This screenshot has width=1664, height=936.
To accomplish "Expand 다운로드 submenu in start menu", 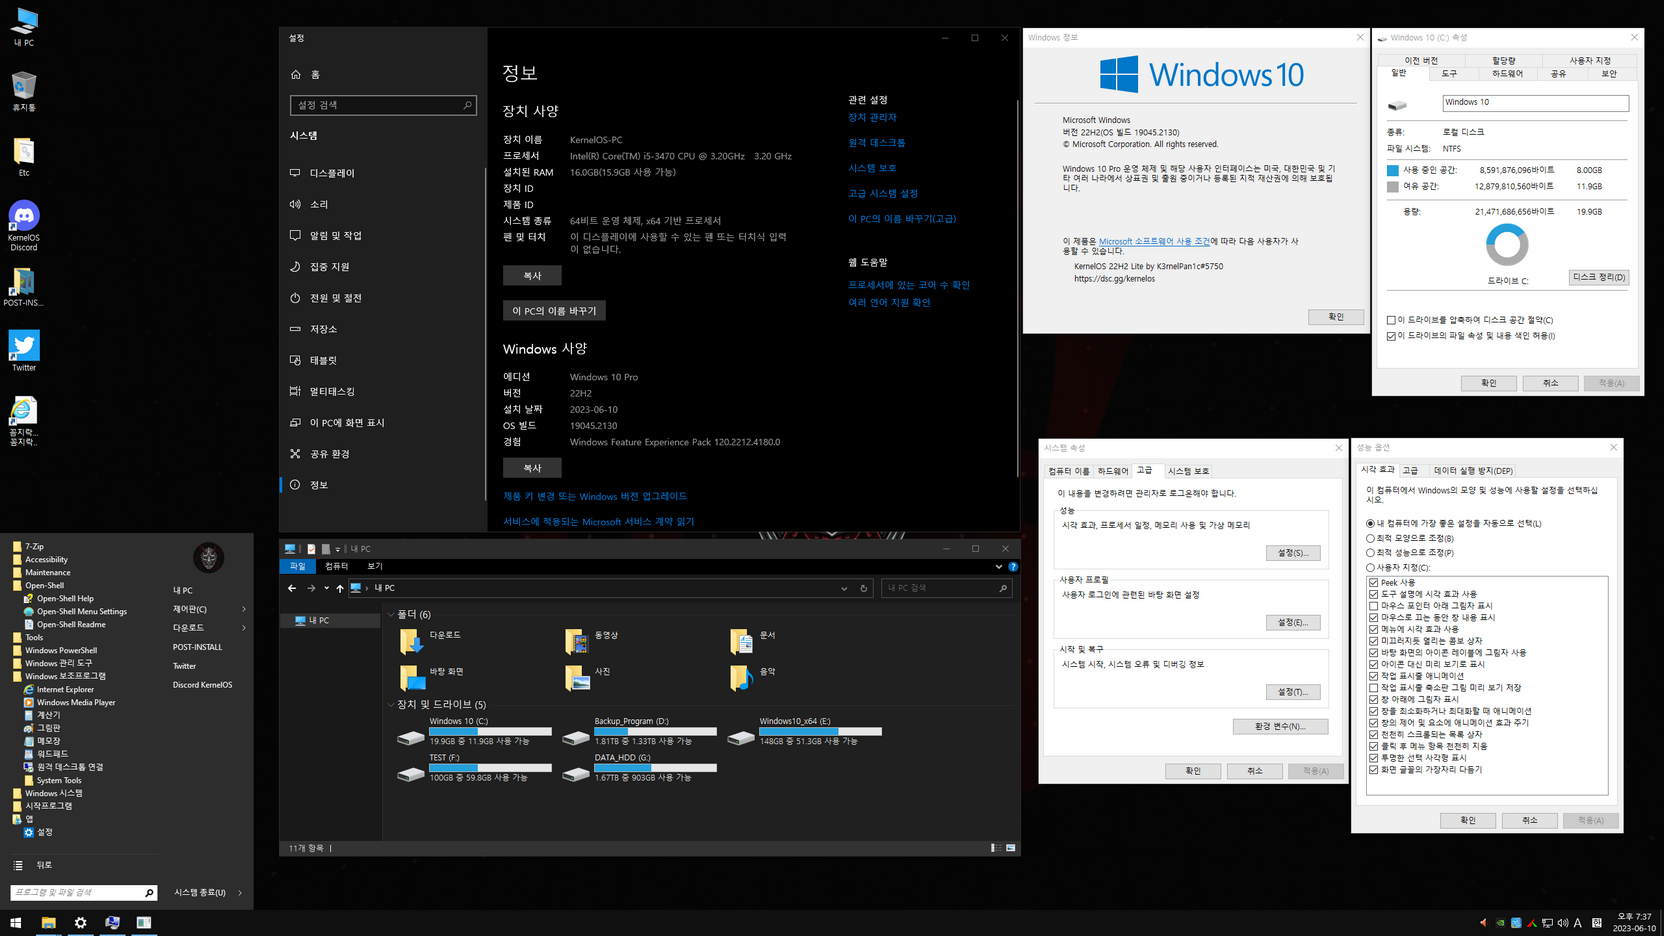I will (244, 628).
